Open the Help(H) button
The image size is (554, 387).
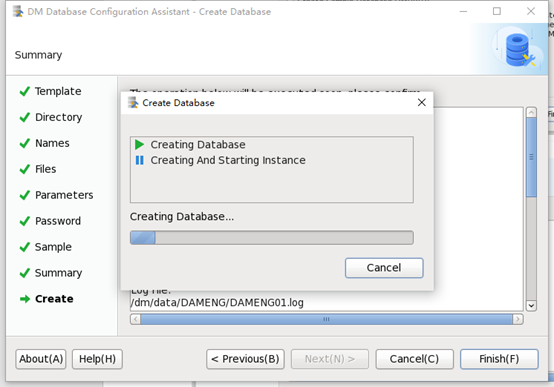(98, 359)
